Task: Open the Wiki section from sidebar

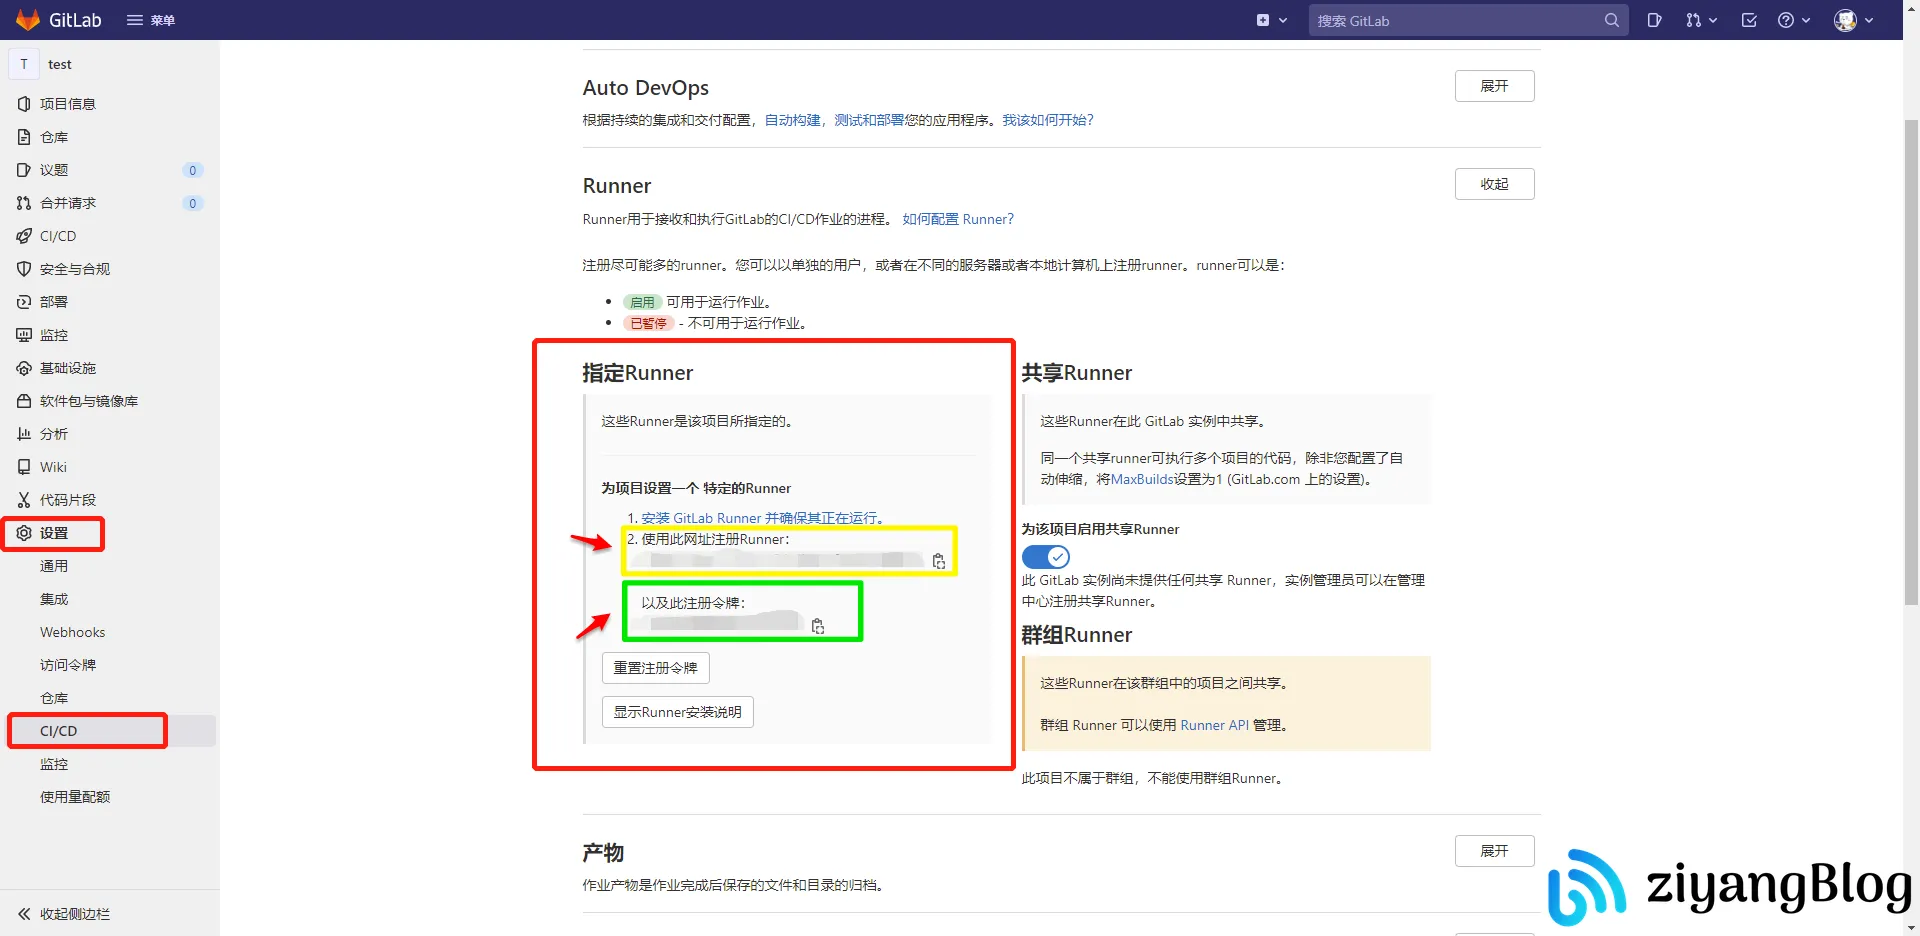Action: pos(54,467)
